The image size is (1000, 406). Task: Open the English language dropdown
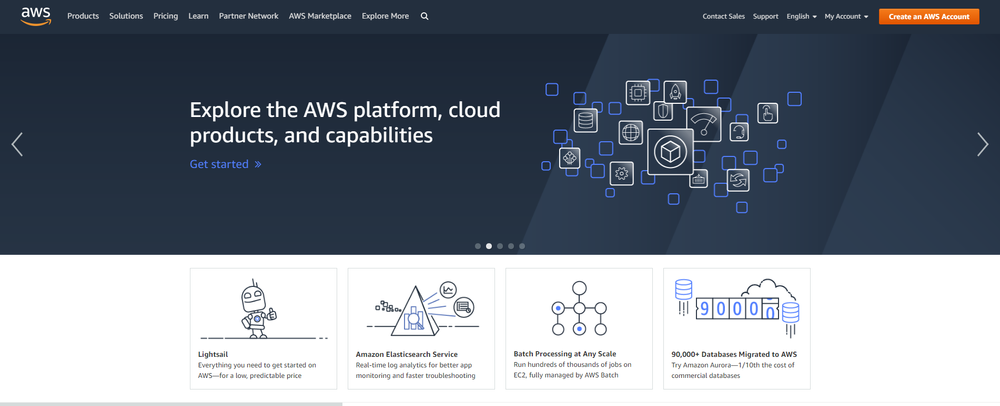pyautogui.click(x=802, y=17)
